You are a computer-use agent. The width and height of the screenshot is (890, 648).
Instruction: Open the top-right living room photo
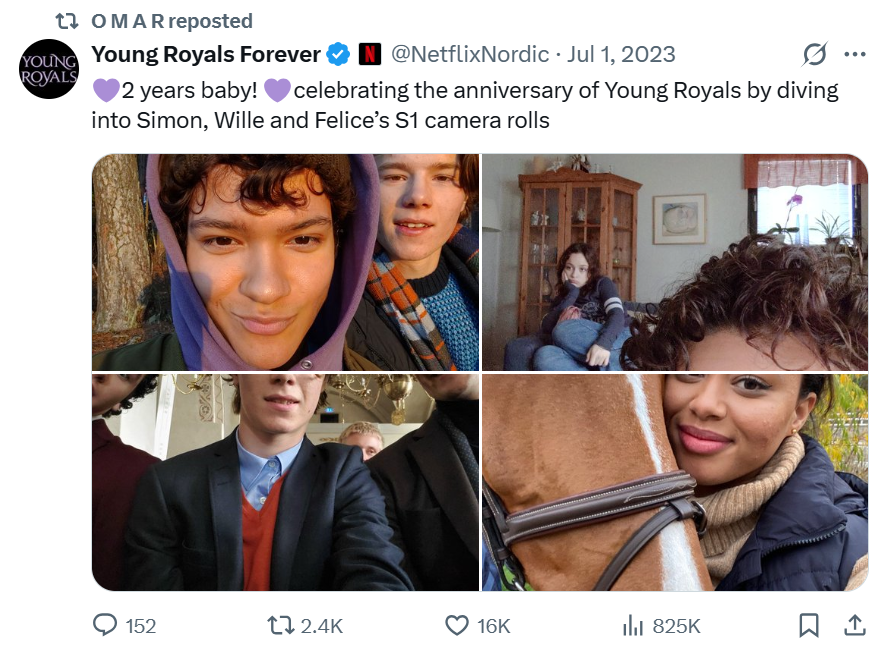pyautogui.click(x=675, y=262)
